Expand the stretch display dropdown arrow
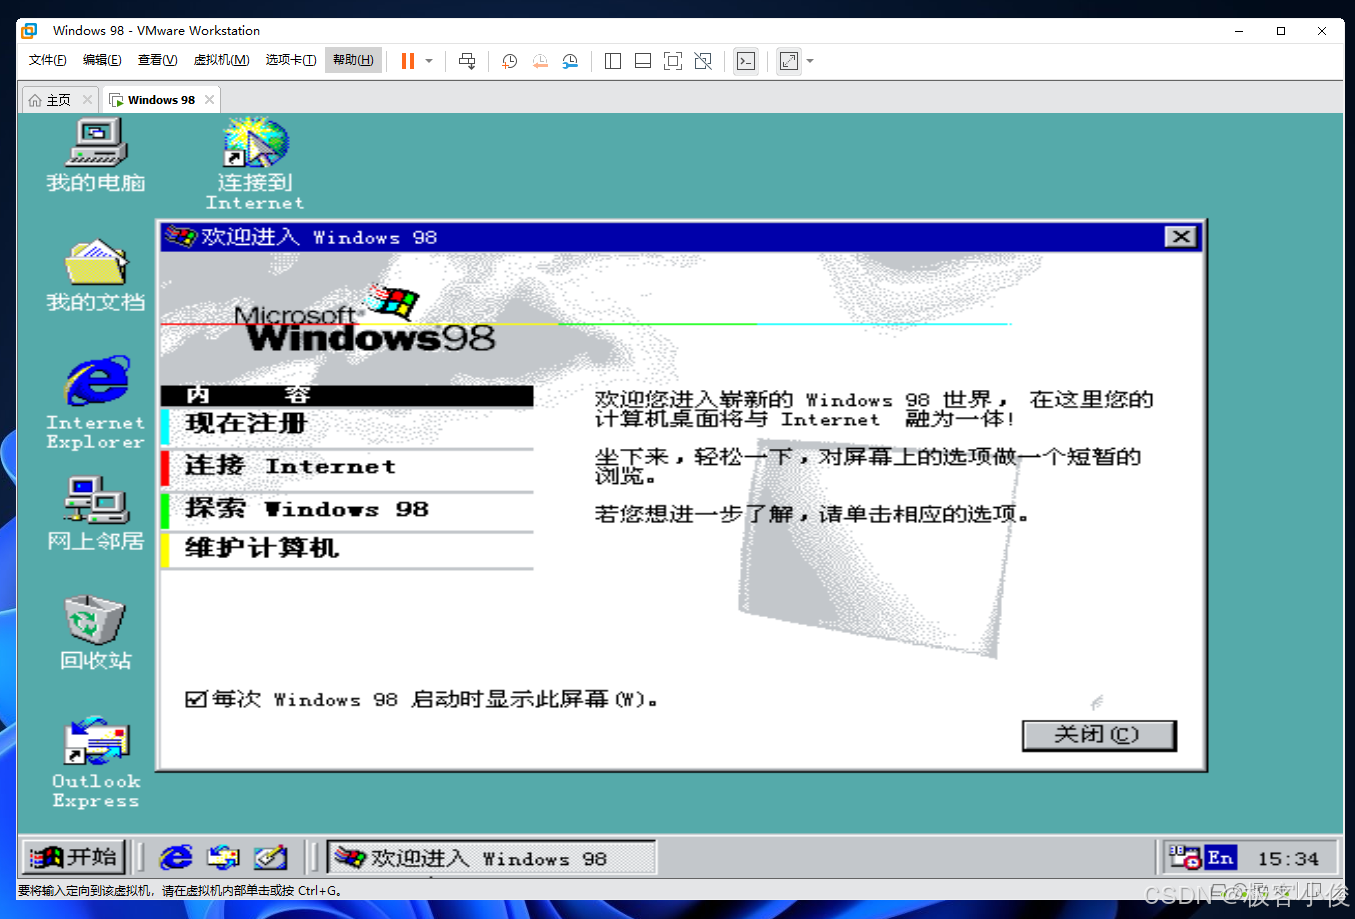Viewport: 1355px width, 919px height. click(810, 61)
